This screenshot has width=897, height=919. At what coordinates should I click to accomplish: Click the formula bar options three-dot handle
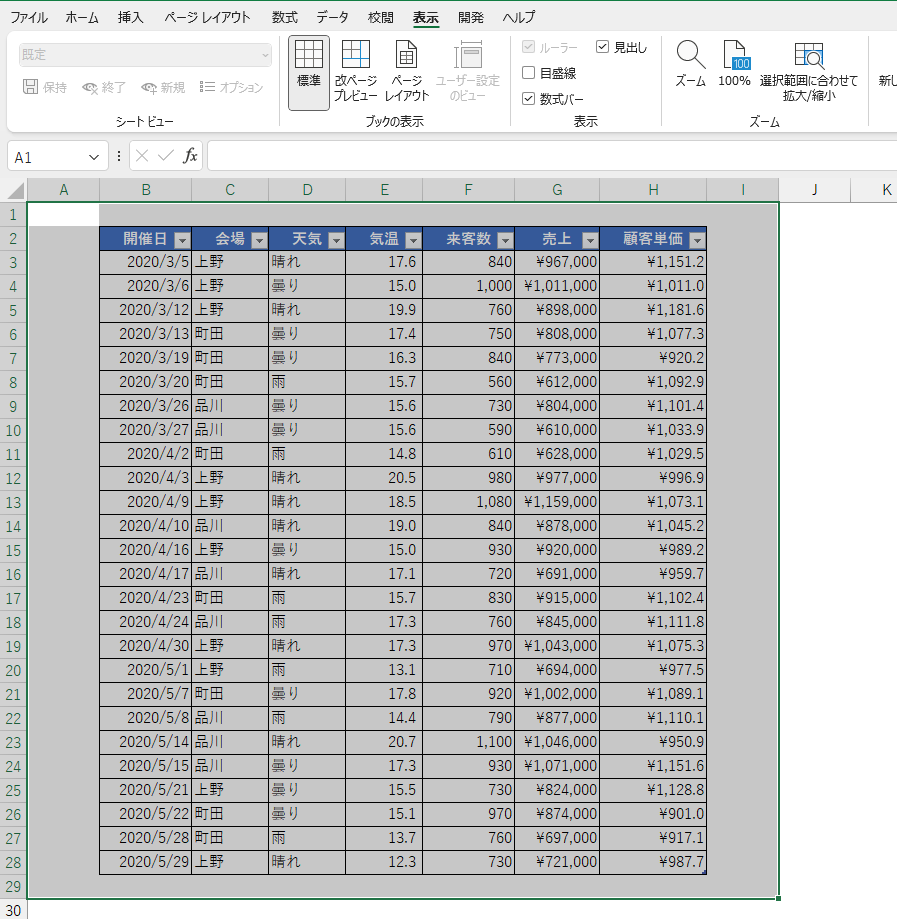click(x=119, y=156)
